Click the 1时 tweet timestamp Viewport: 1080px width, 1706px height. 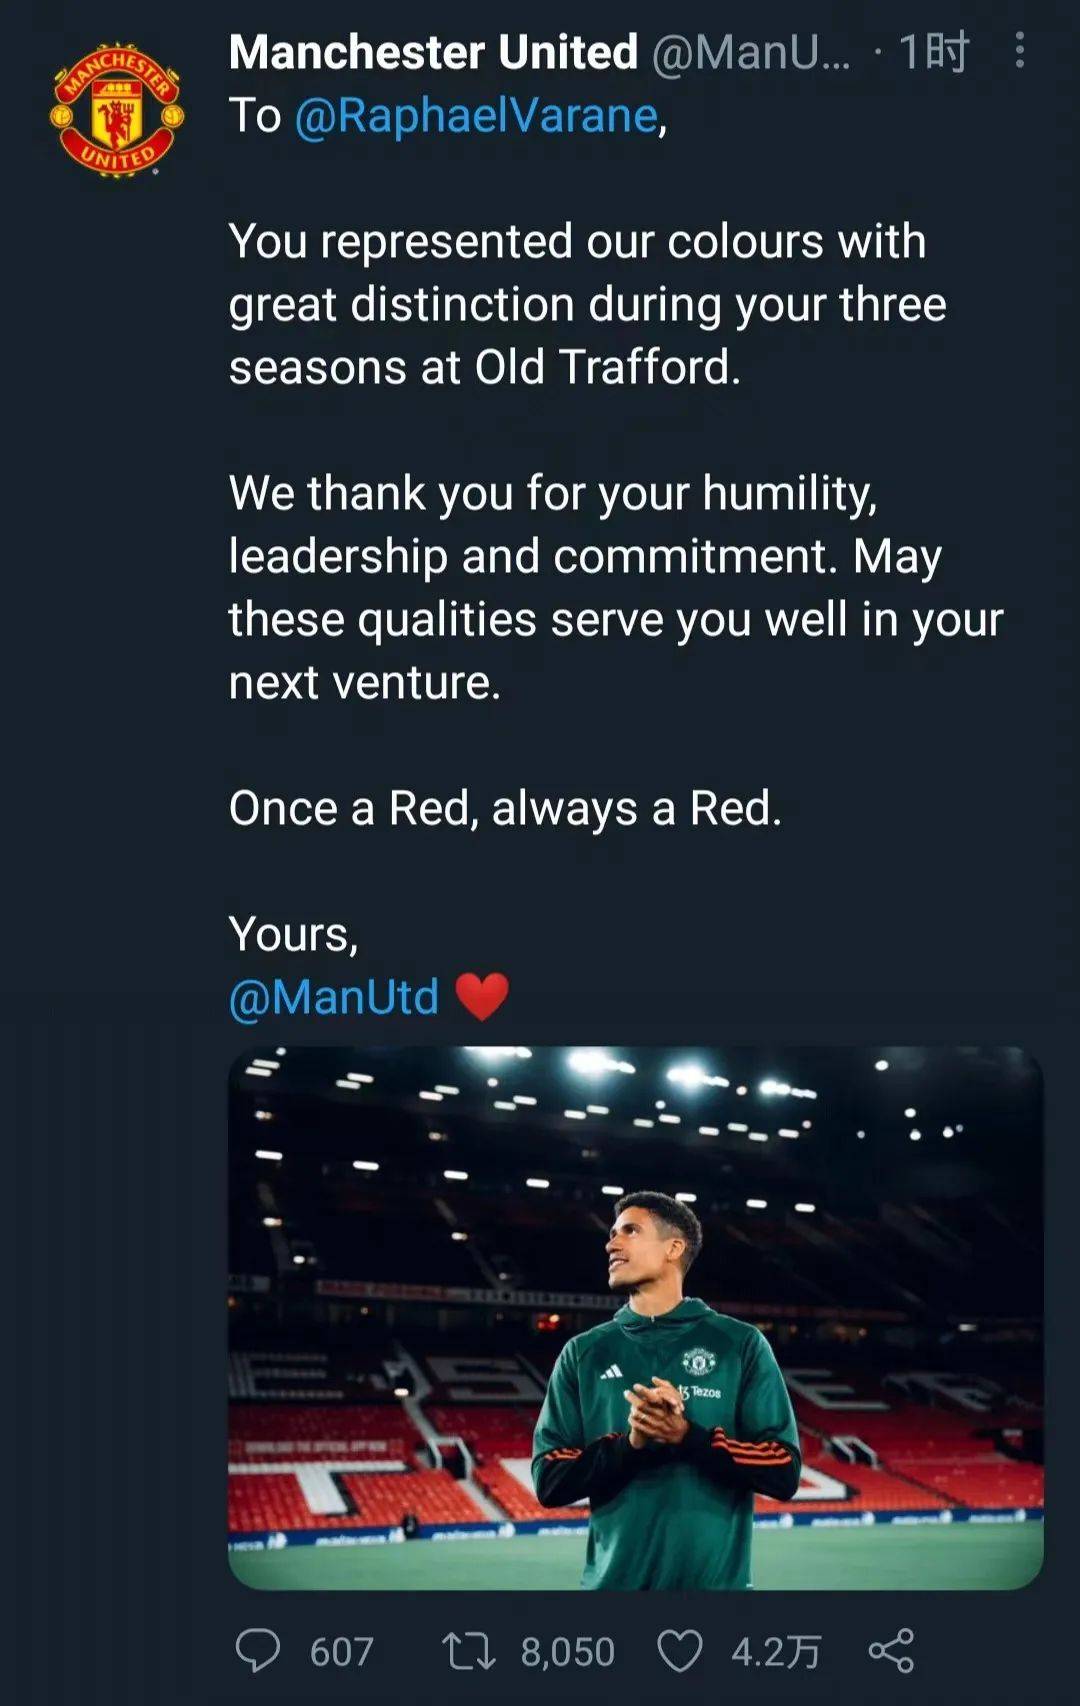[x=933, y=52]
